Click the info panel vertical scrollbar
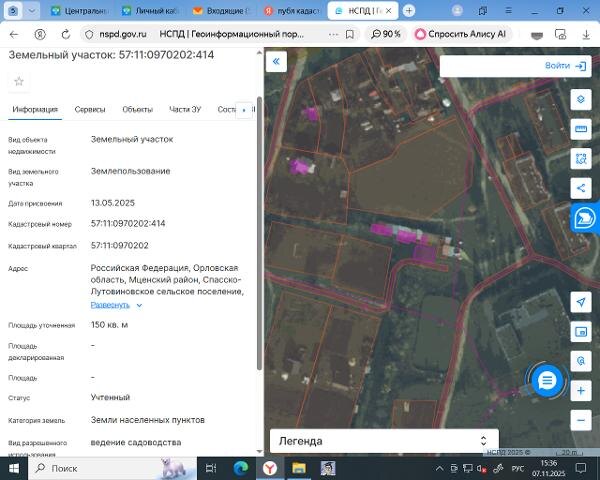The height and width of the screenshot is (480, 600). [259, 233]
